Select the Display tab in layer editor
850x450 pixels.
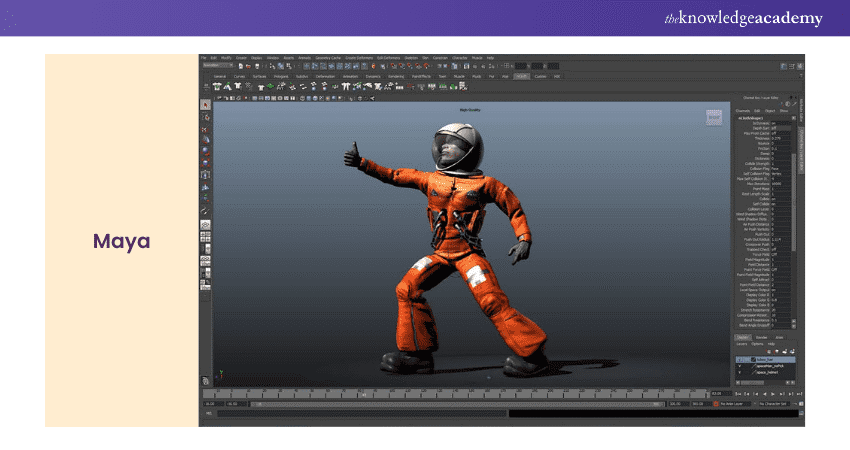pos(743,337)
